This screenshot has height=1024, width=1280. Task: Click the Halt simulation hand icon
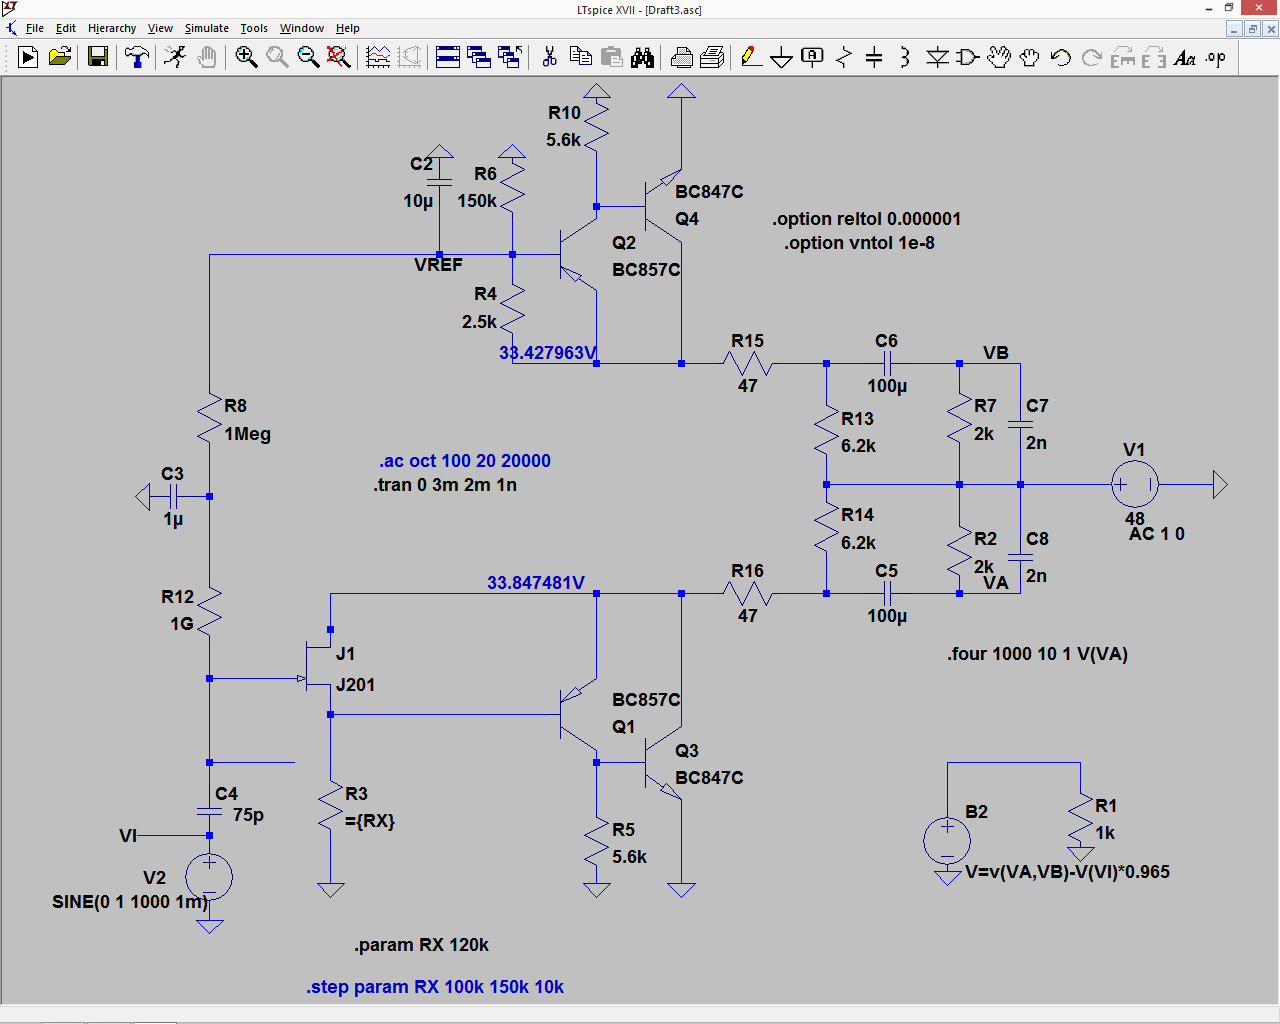click(207, 57)
